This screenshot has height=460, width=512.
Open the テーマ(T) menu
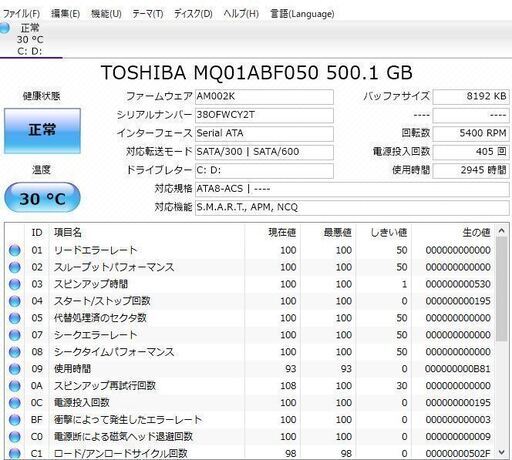coord(148,14)
